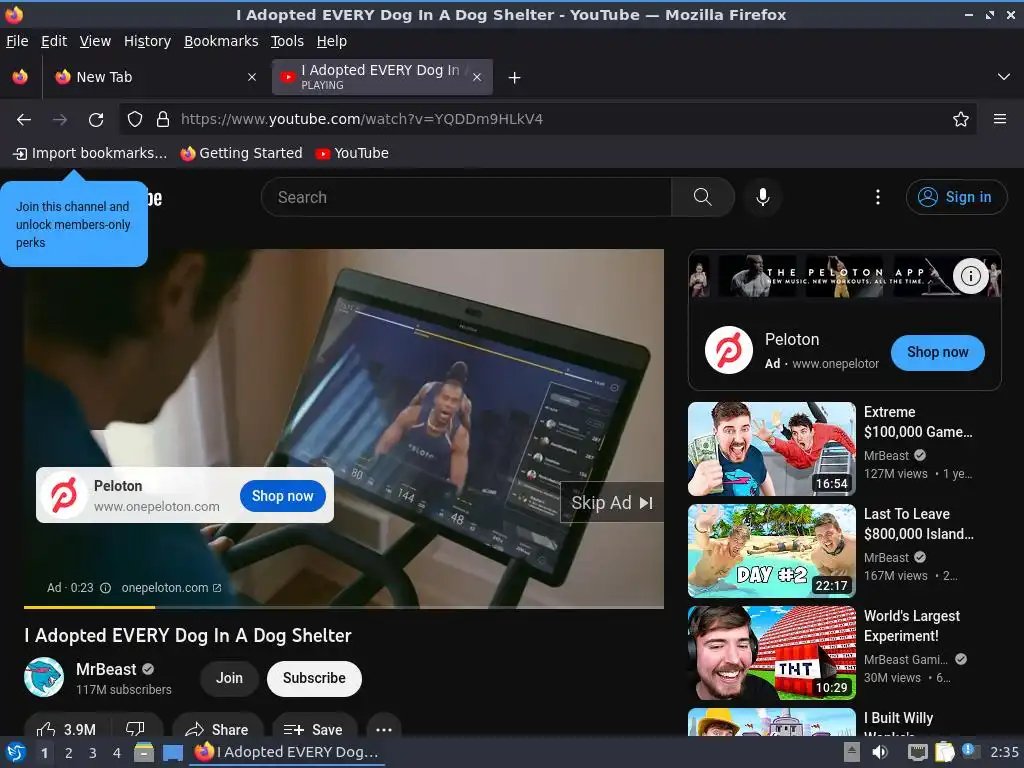The image size is (1024, 768).
Task: Click the YouTube search magnifier button
Action: (703, 197)
